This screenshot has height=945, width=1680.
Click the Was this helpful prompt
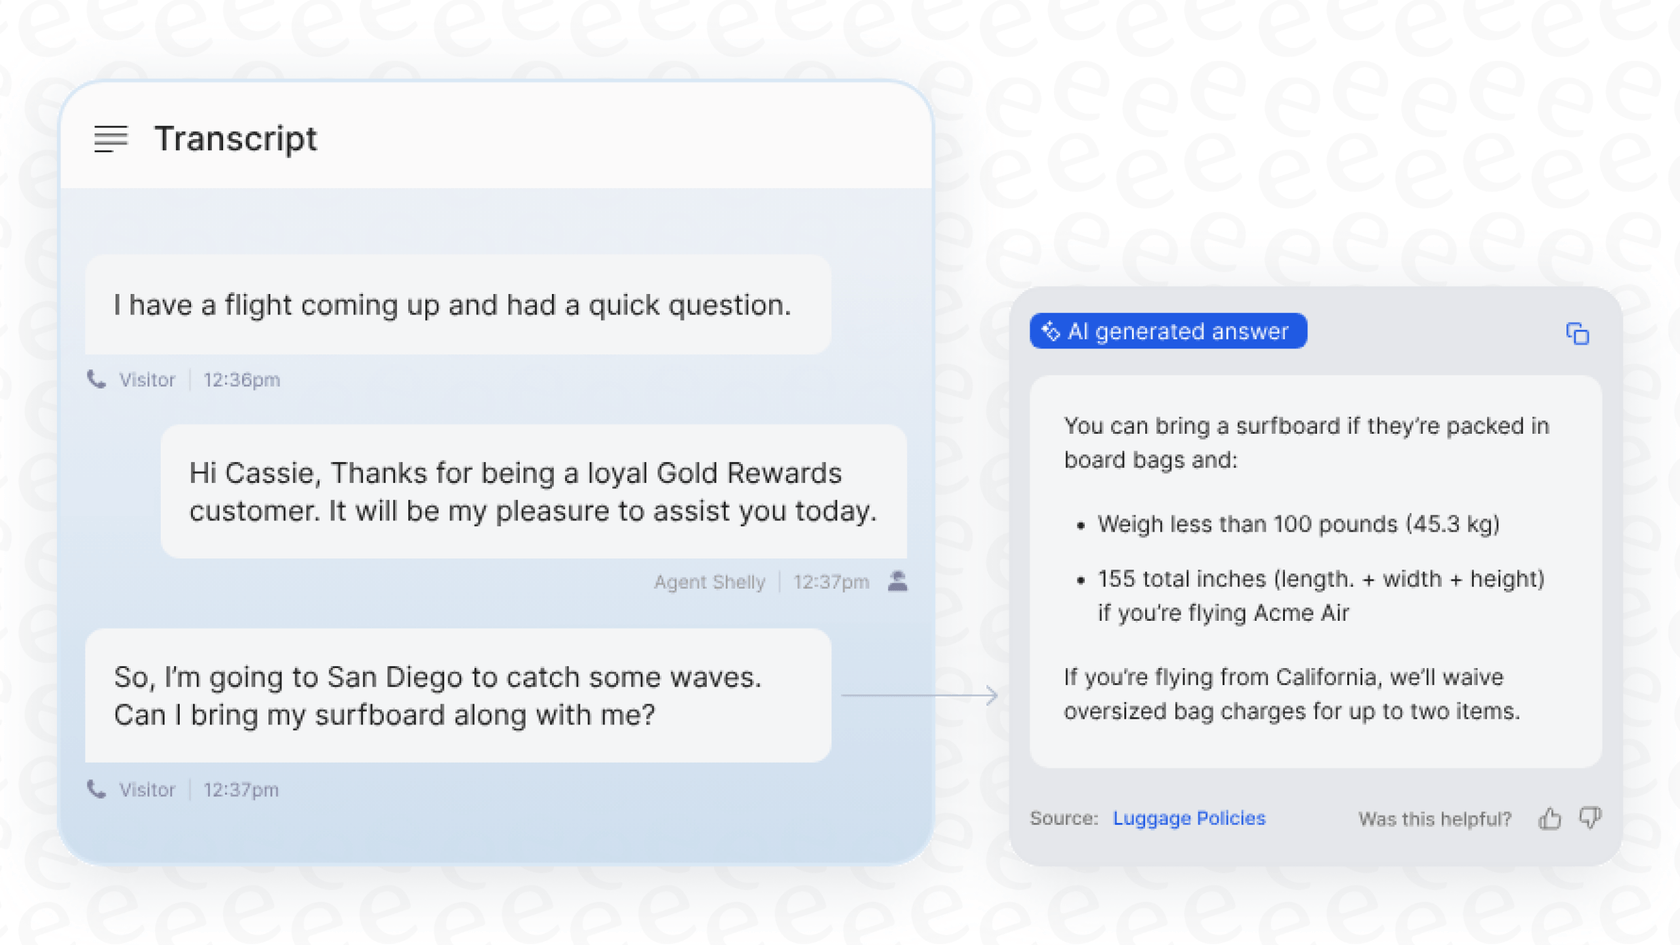[1434, 818]
